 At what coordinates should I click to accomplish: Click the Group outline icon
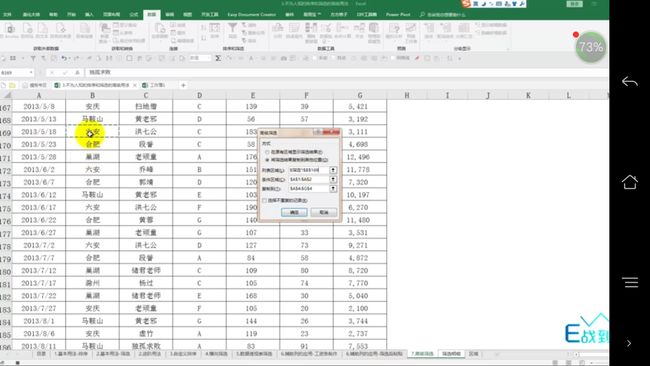click(429, 28)
